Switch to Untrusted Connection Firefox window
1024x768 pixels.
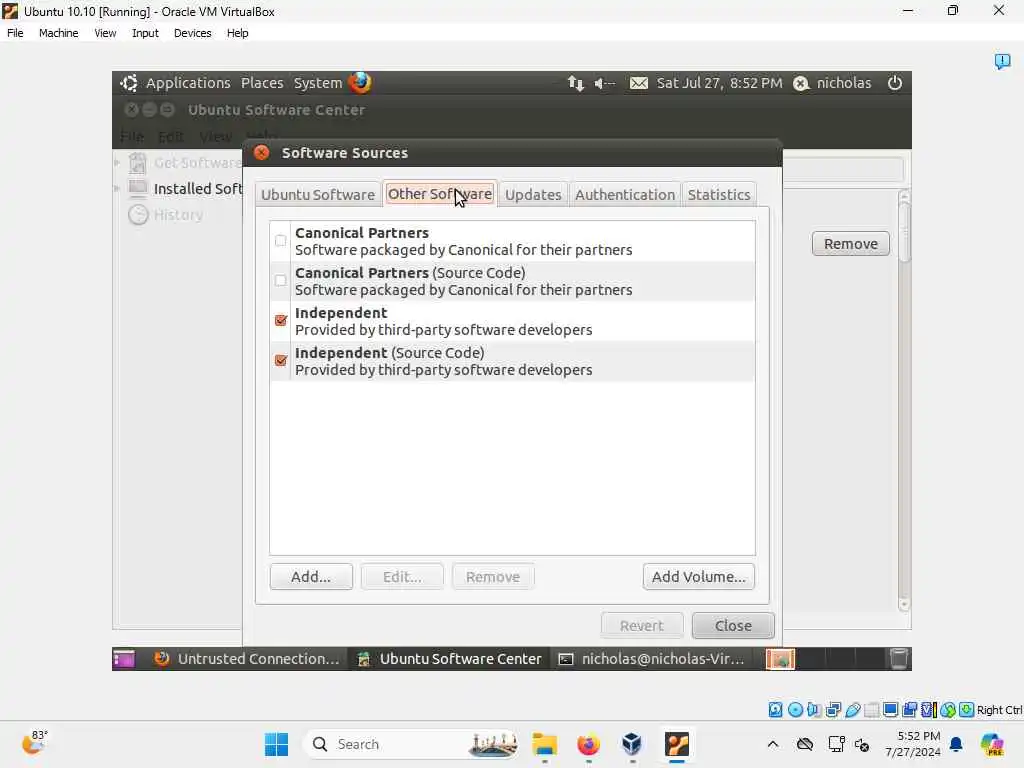coord(247,659)
